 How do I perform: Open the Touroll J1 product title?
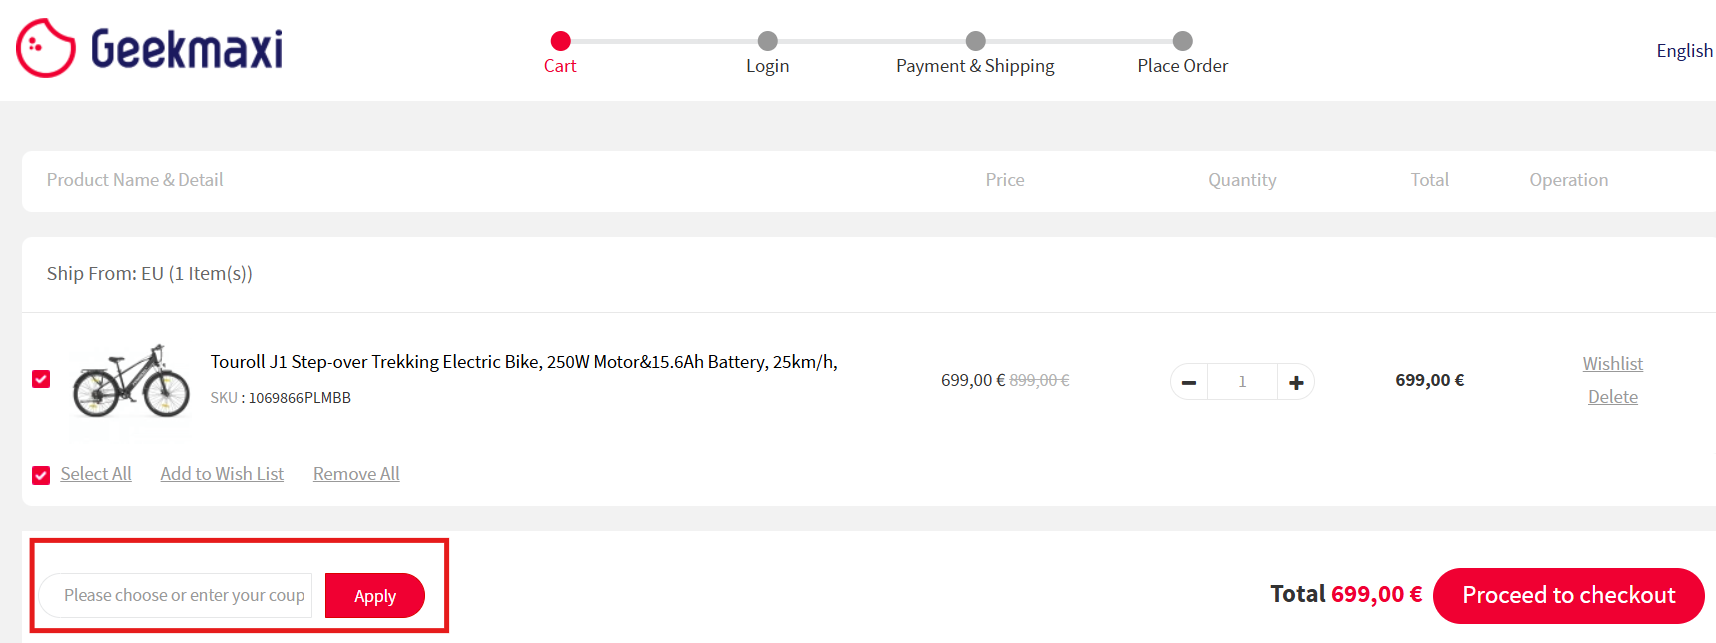click(523, 362)
